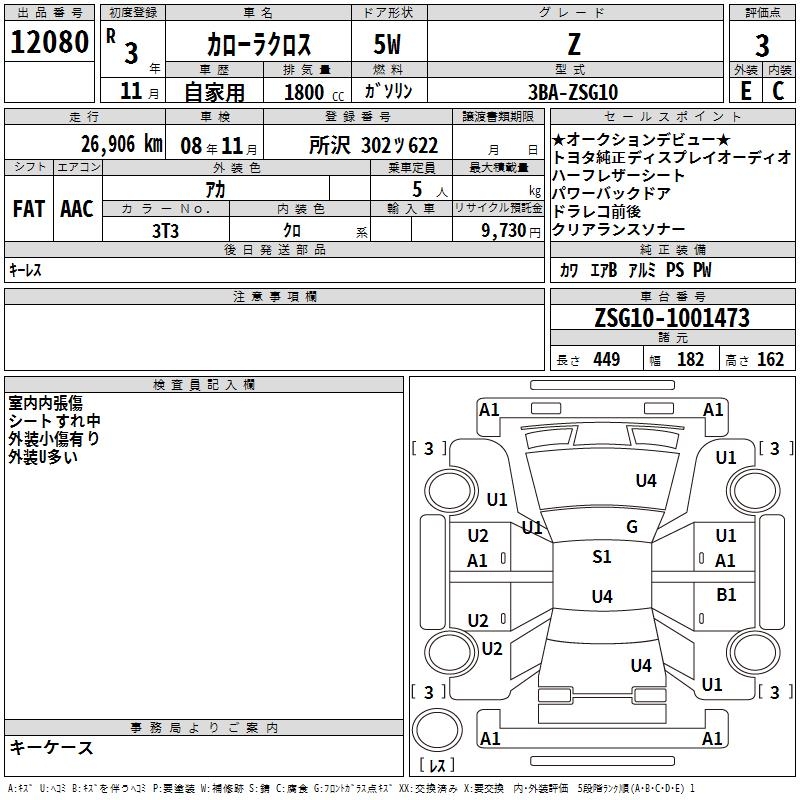Click the color number 3T3
Image resolution: width=800 pixels, height=800 pixels.
(165, 231)
